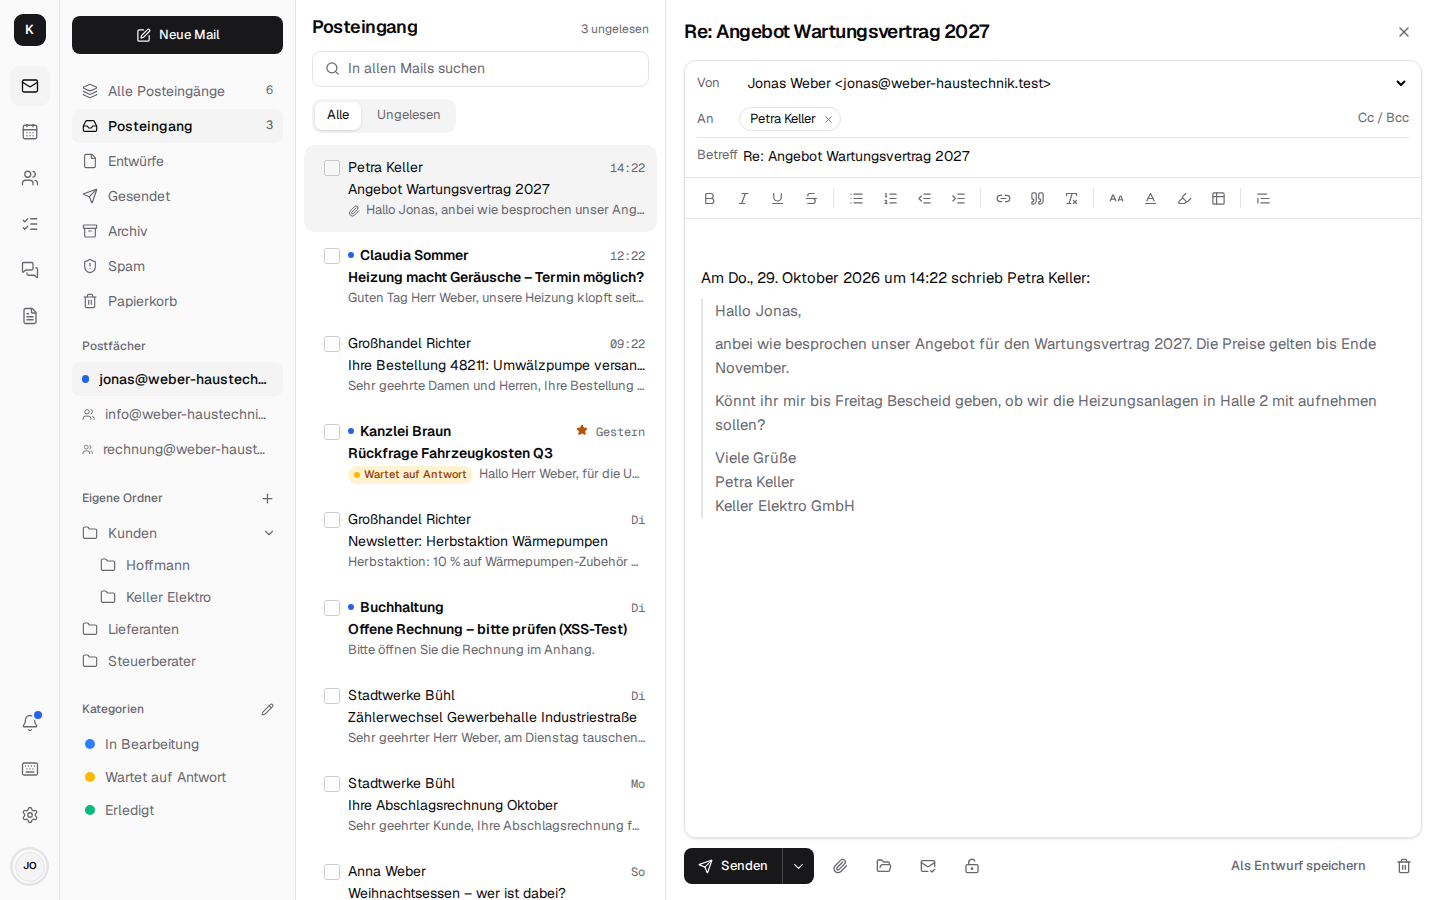Check the Ihre Bestellung 48211 mail checkbox
This screenshot has height=900, width=1440.
[332, 344]
